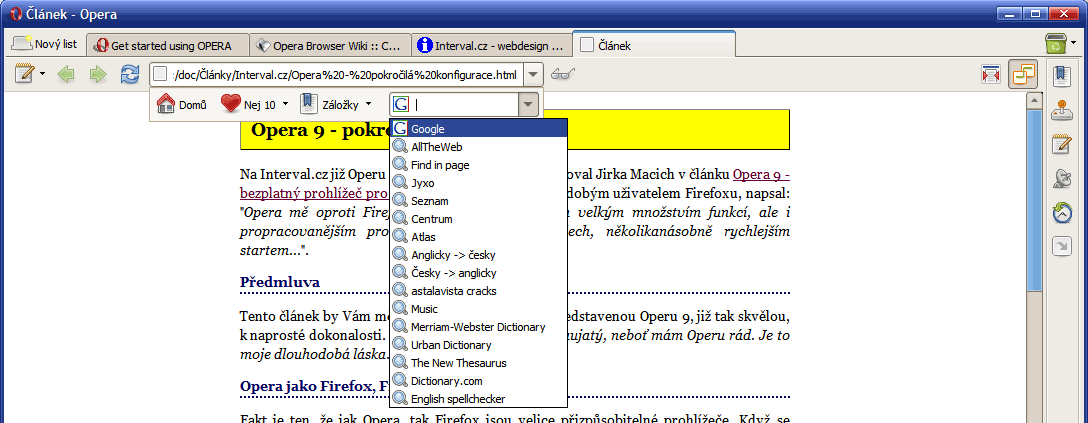Screen dimensions: 1088x423
Task: Open address bar history dropdown
Action: click(532, 74)
